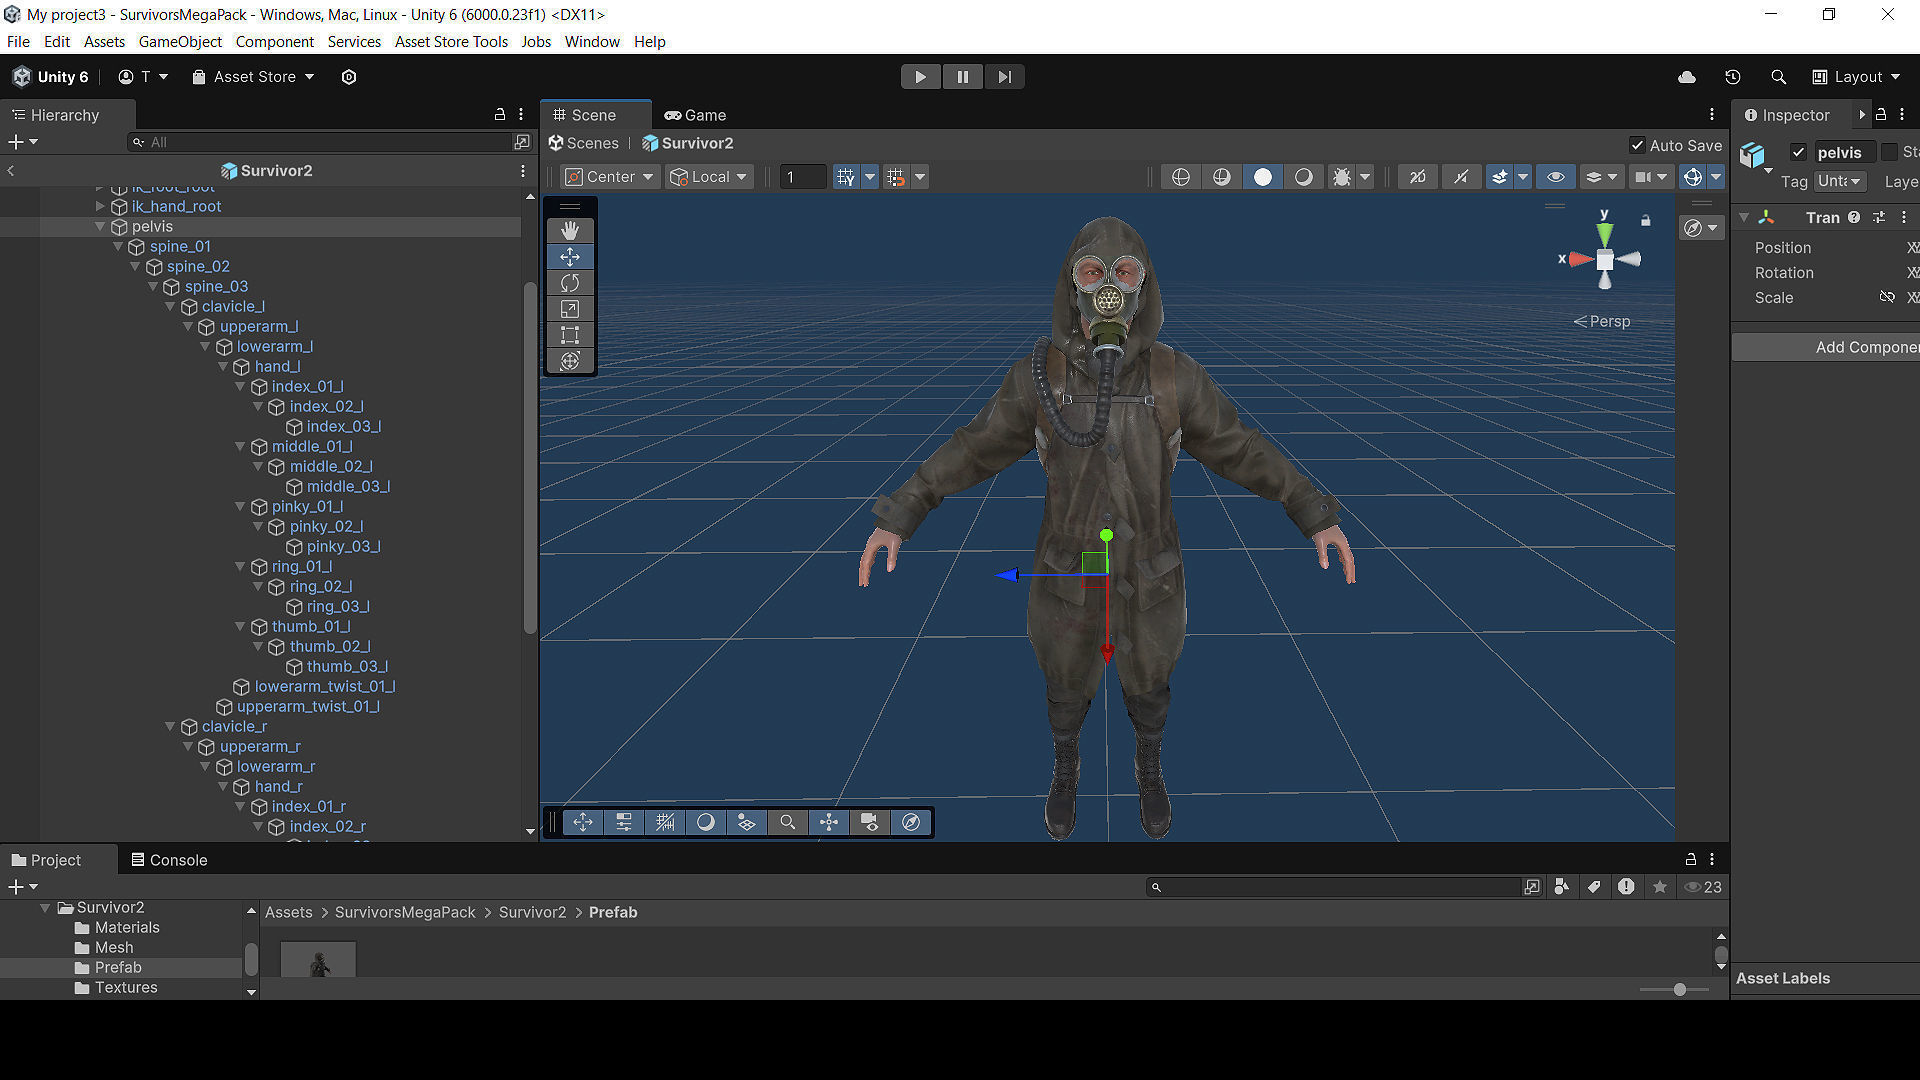Select the Rotate tool
This screenshot has width=1920, height=1080.
tap(570, 282)
